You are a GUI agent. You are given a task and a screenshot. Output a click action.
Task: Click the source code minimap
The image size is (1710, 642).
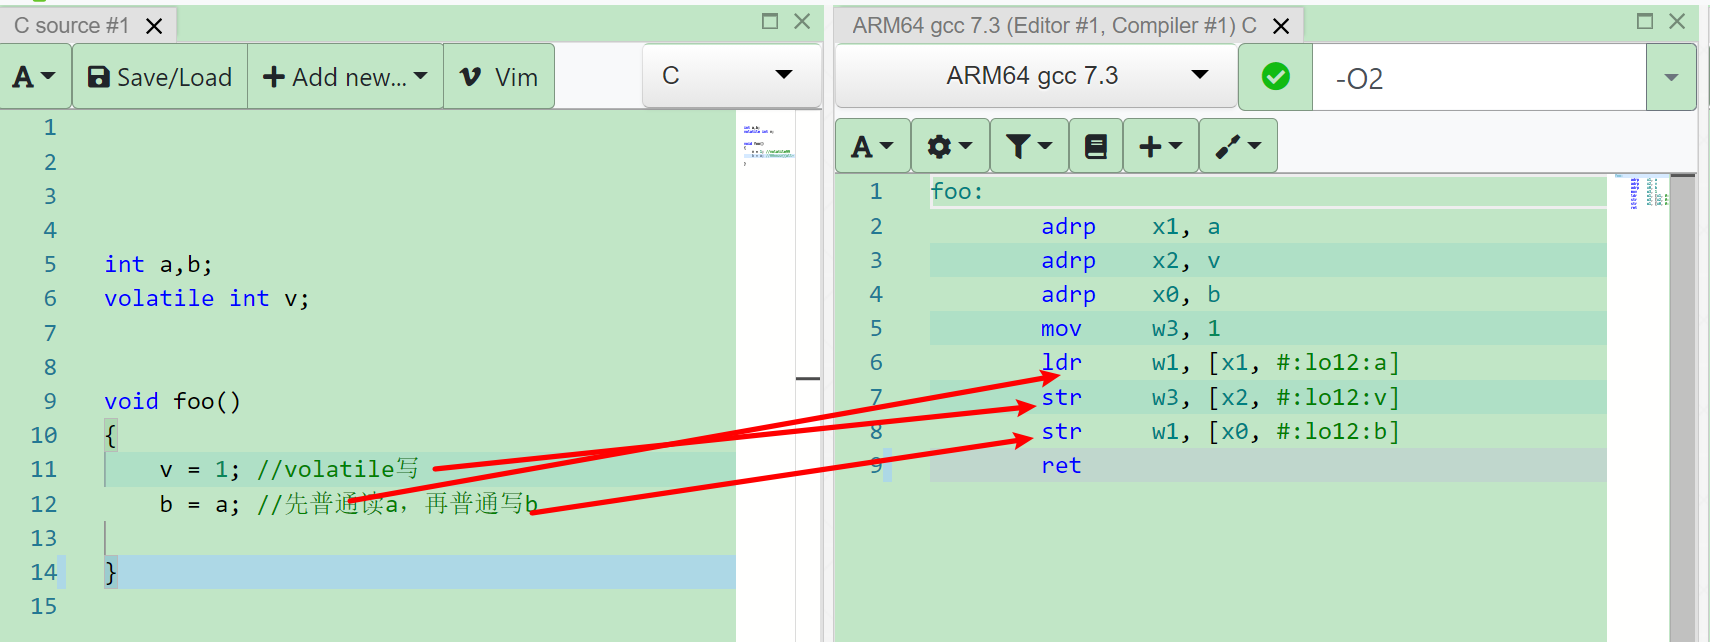(768, 145)
